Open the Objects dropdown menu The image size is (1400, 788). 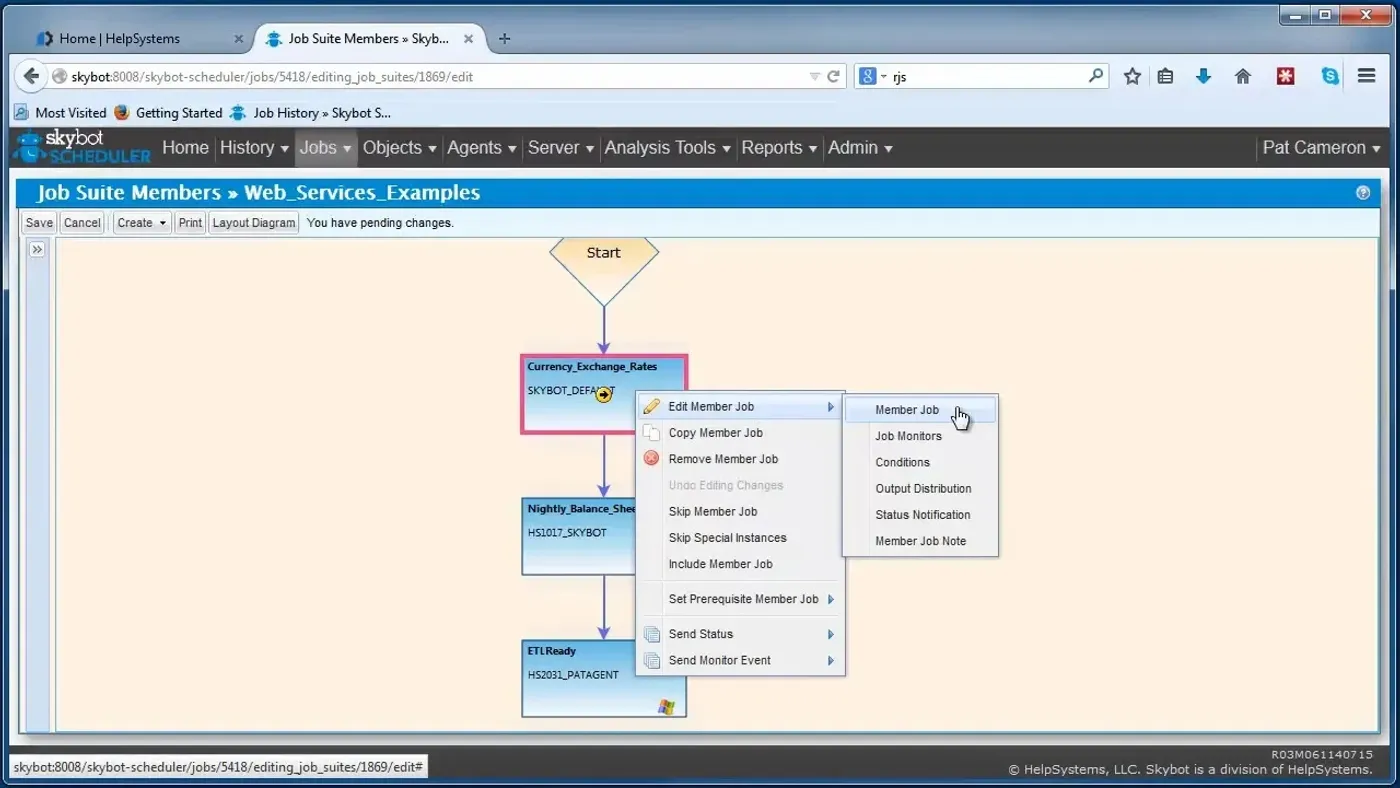pyautogui.click(x=399, y=148)
